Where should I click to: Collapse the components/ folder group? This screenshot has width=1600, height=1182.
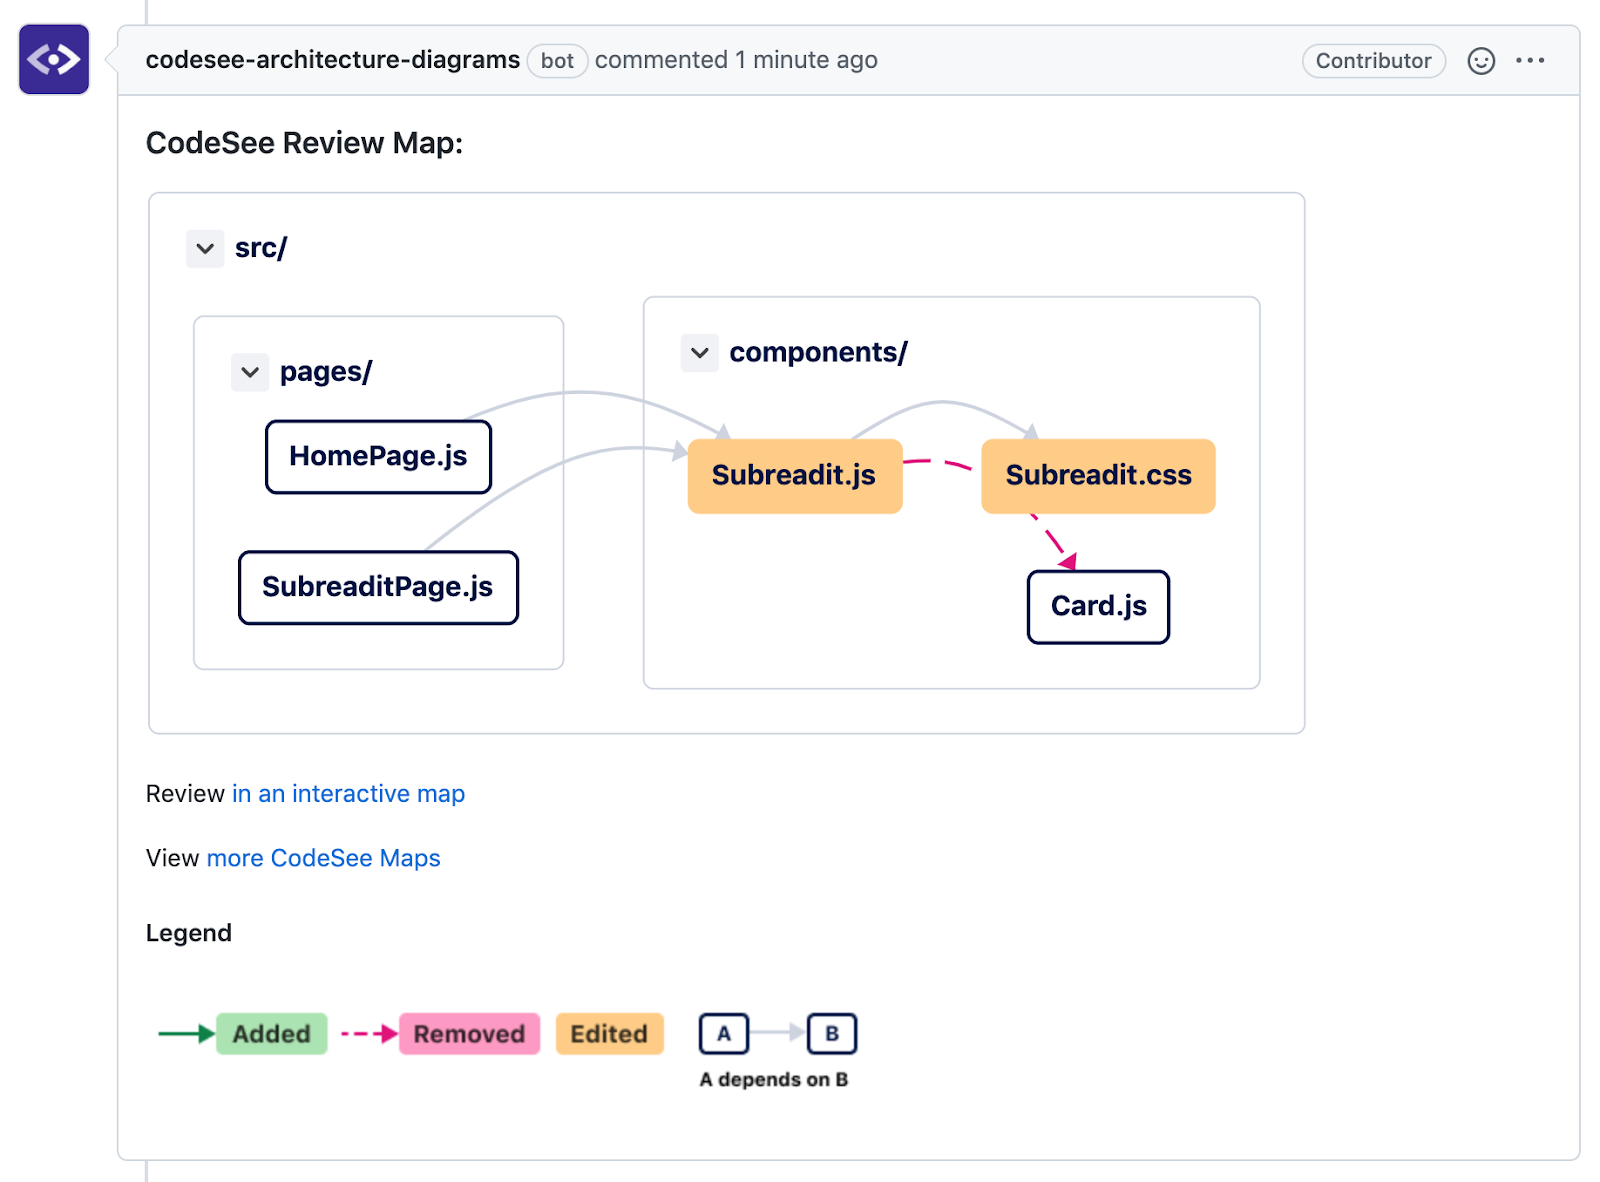pos(700,353)
